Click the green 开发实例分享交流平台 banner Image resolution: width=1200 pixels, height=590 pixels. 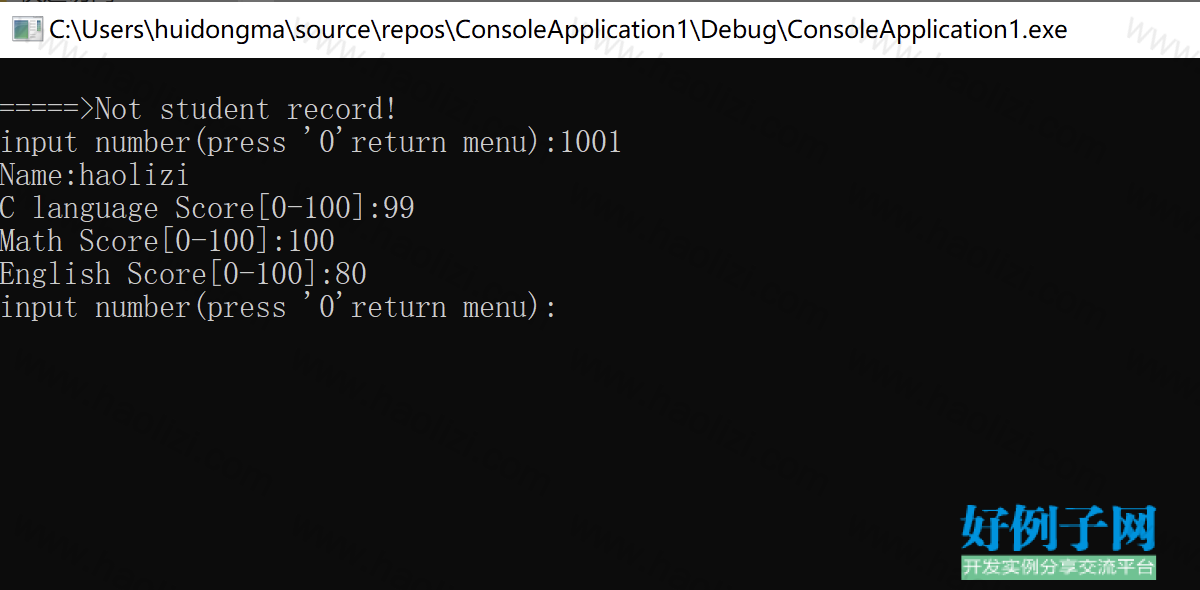(1059, 567)
